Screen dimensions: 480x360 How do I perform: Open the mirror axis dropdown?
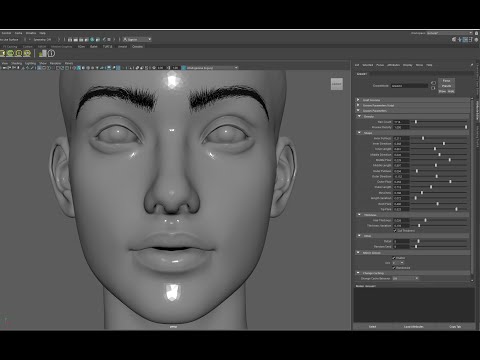point(398,263)
